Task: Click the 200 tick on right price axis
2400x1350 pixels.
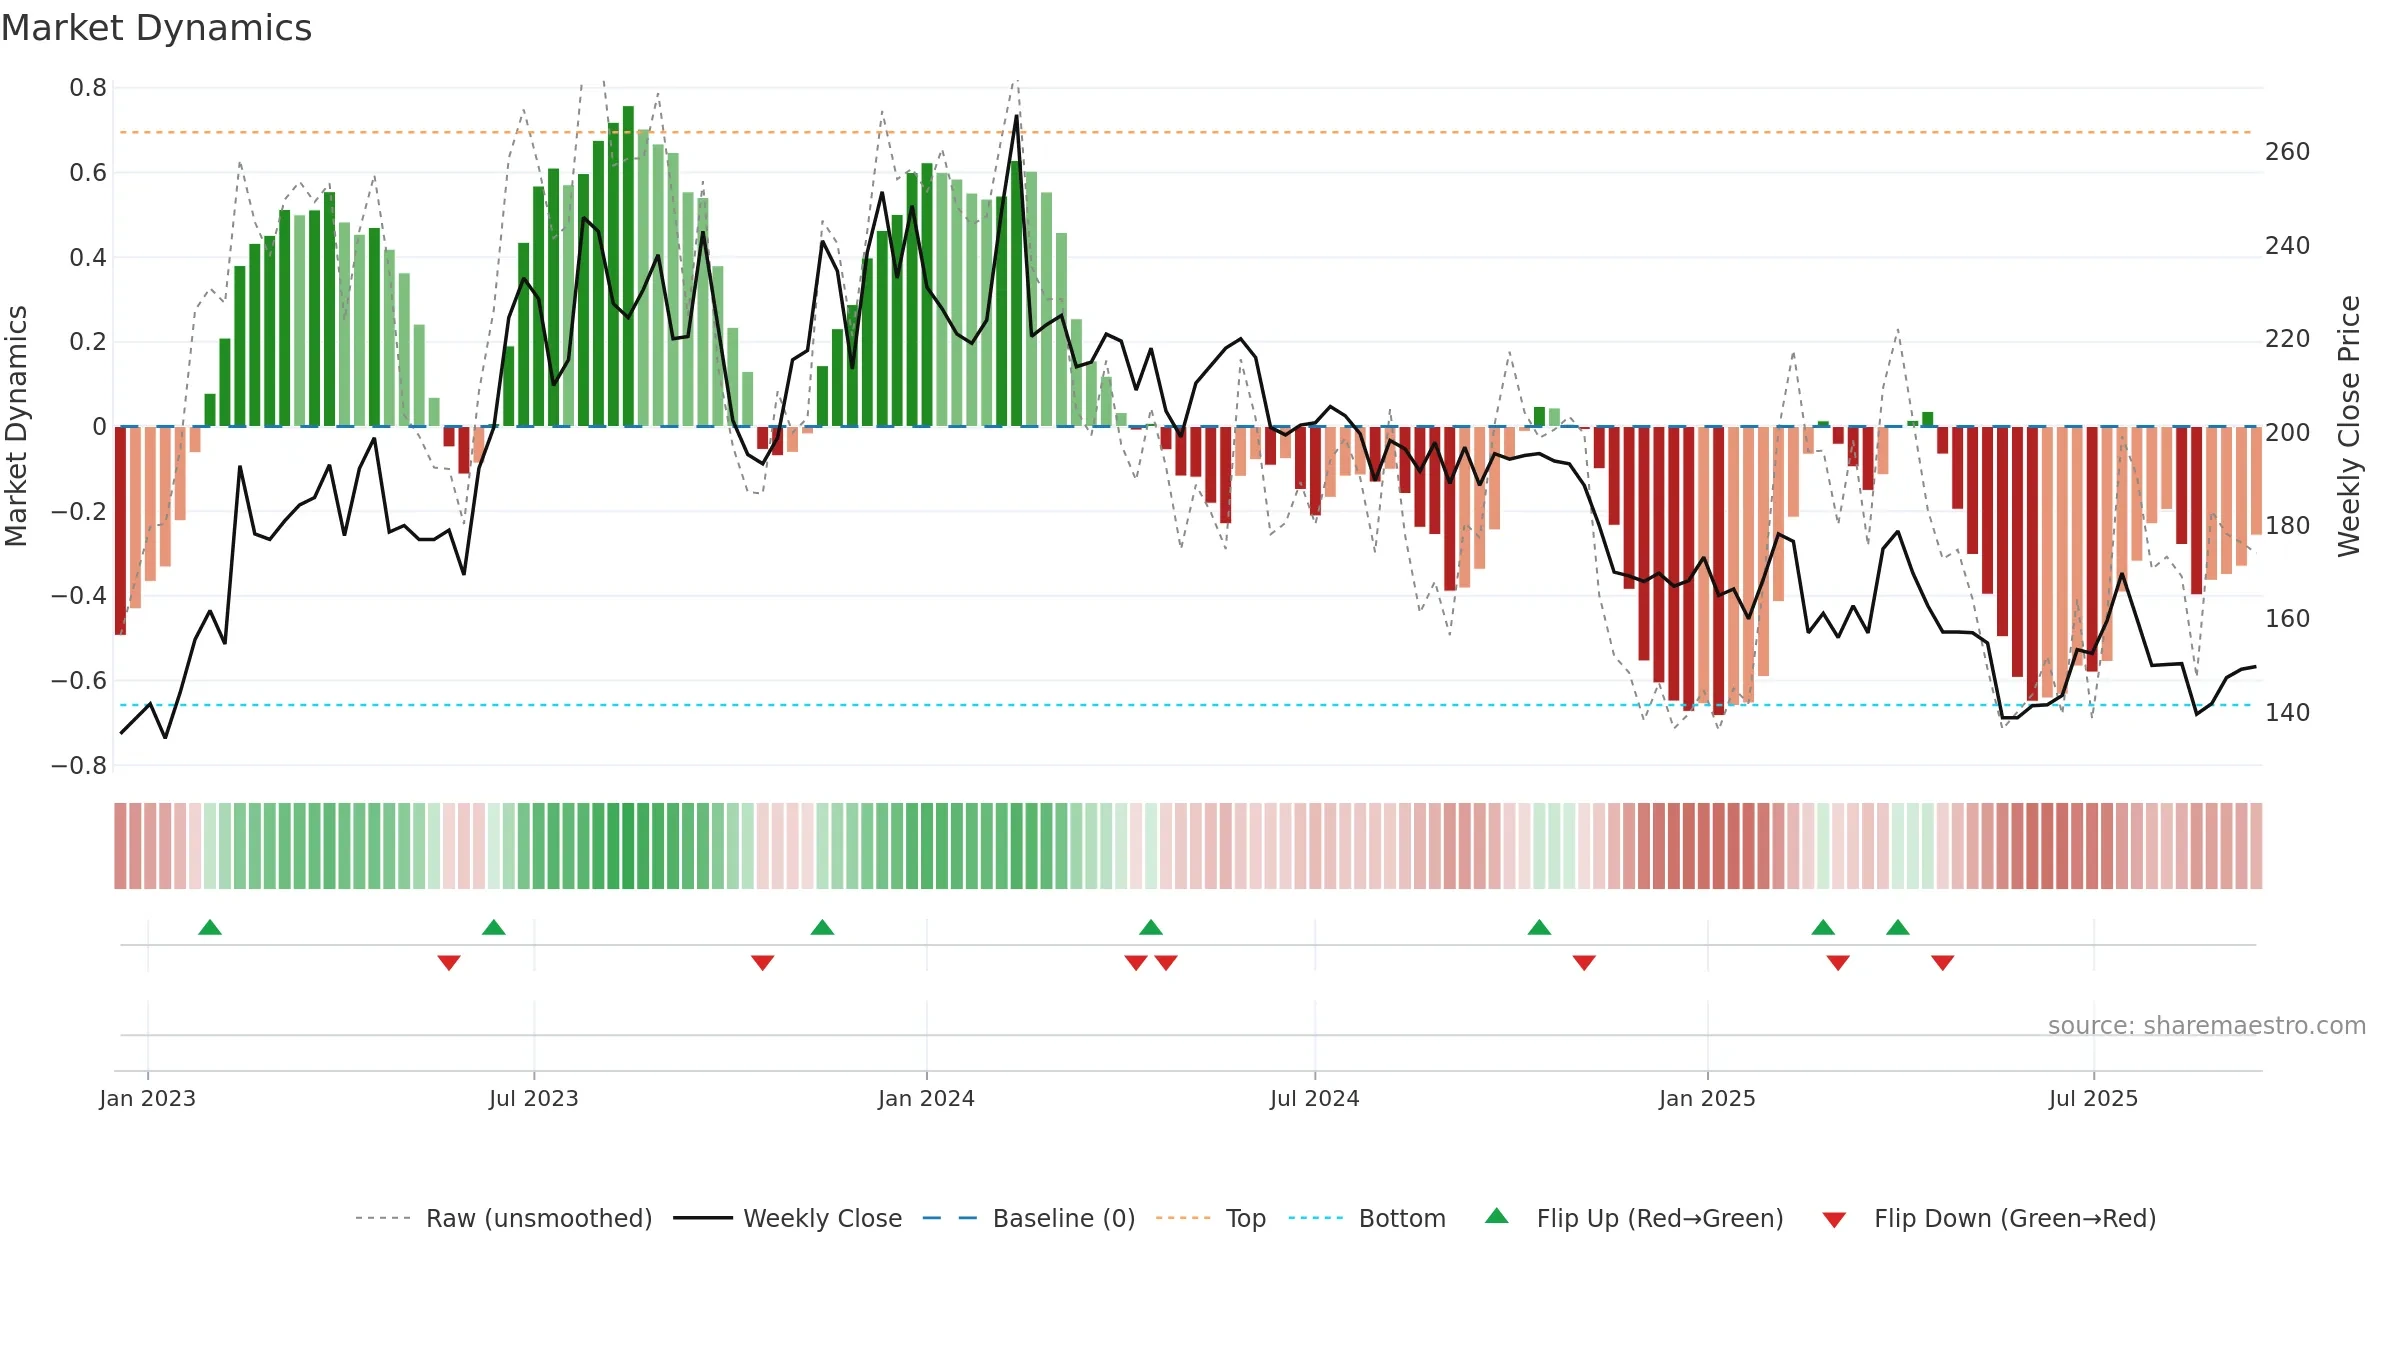Action: (x=2287, y=433)
